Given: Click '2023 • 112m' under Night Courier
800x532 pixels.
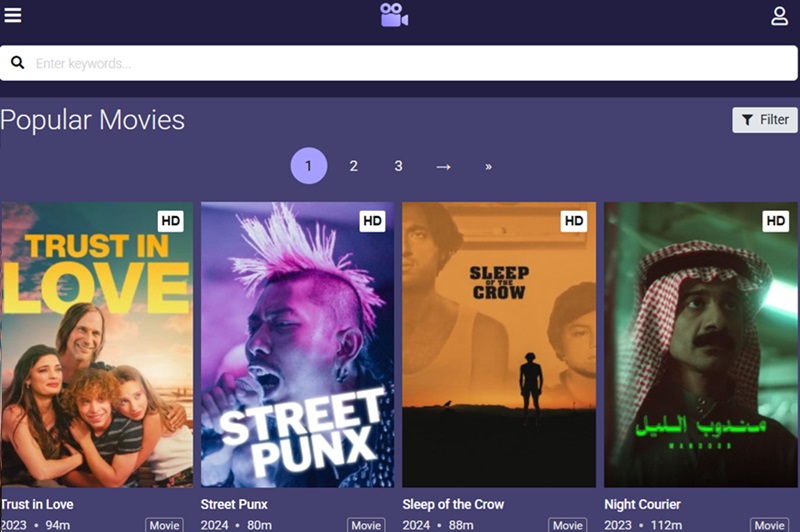Looking at the screenshot, I should point(643,525).
